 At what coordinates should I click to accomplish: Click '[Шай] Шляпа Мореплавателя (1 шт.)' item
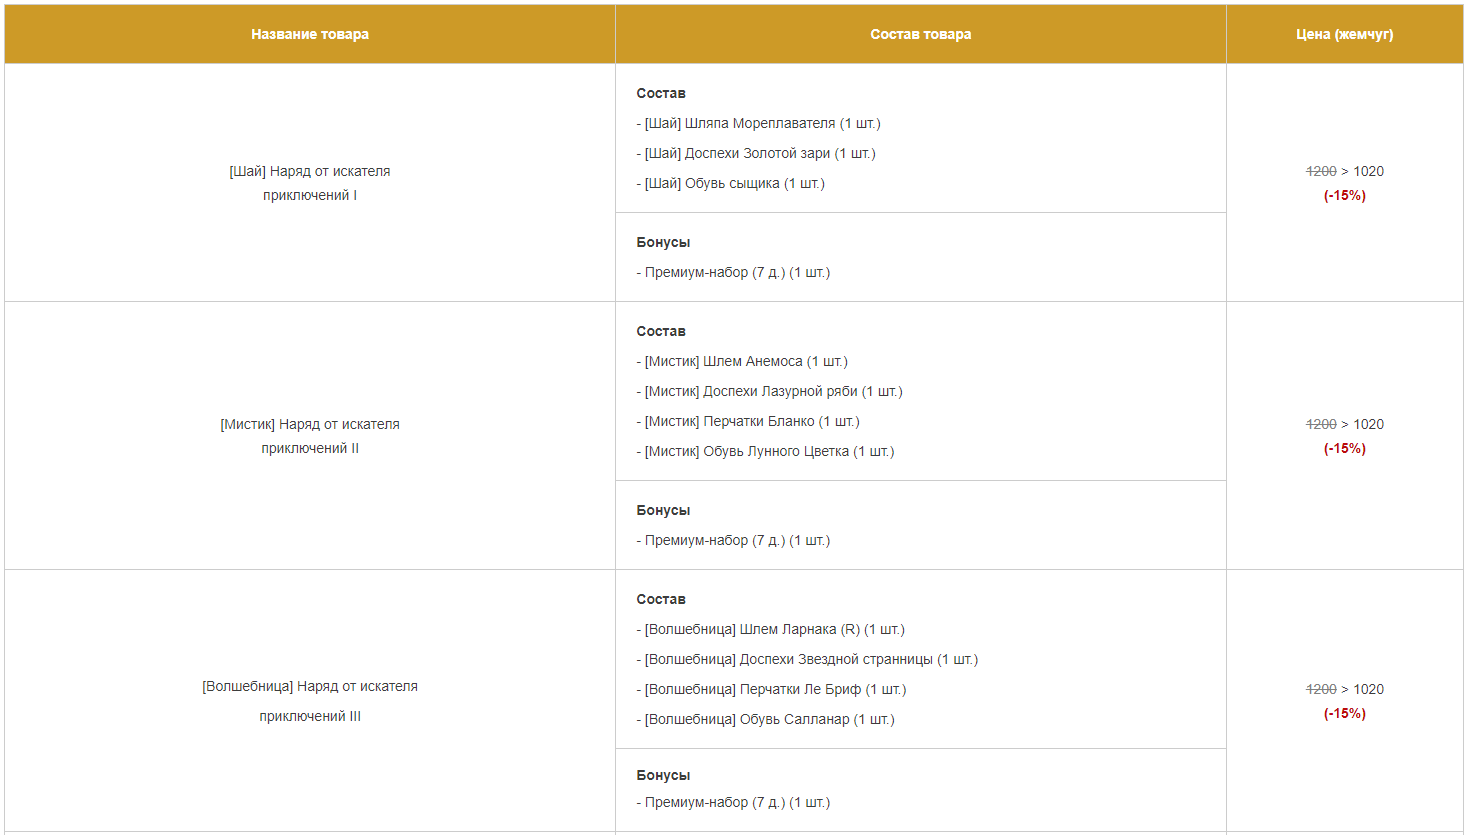tap(759, 123)
